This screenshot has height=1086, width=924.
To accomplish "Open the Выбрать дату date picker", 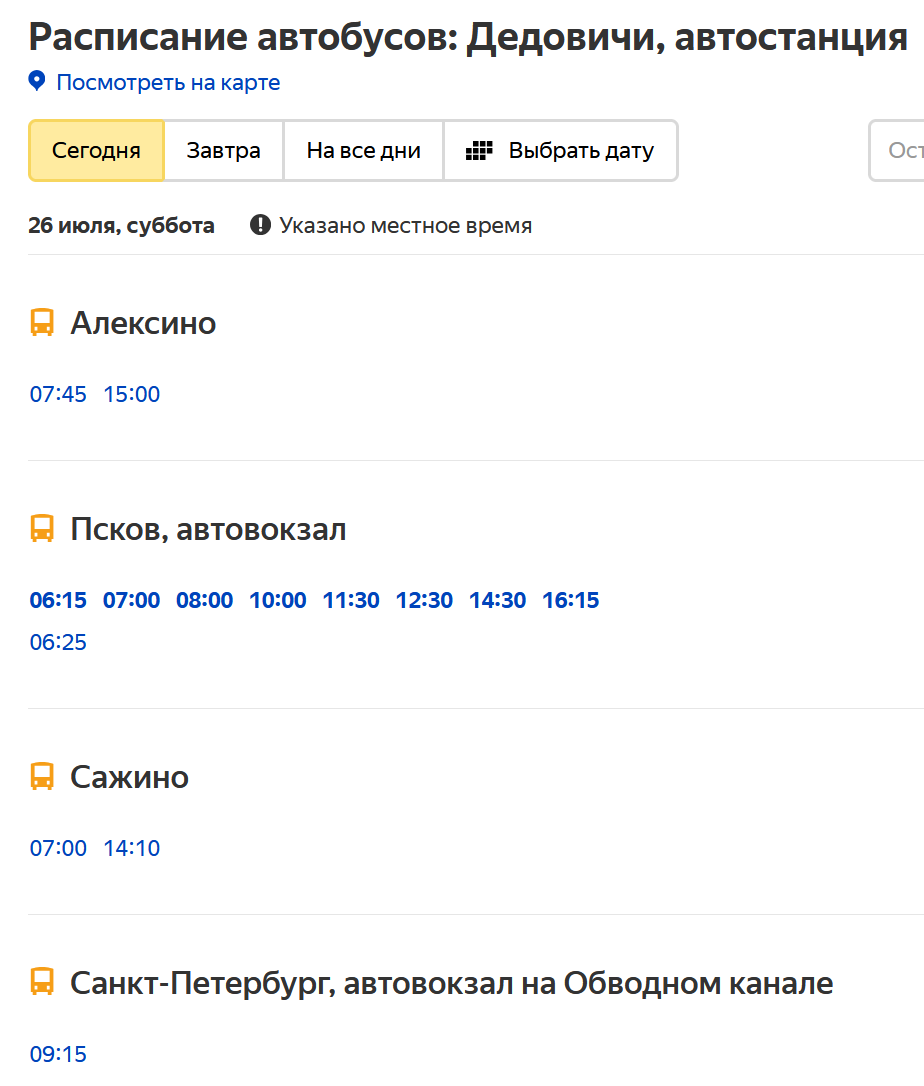I will coord(560,151).
